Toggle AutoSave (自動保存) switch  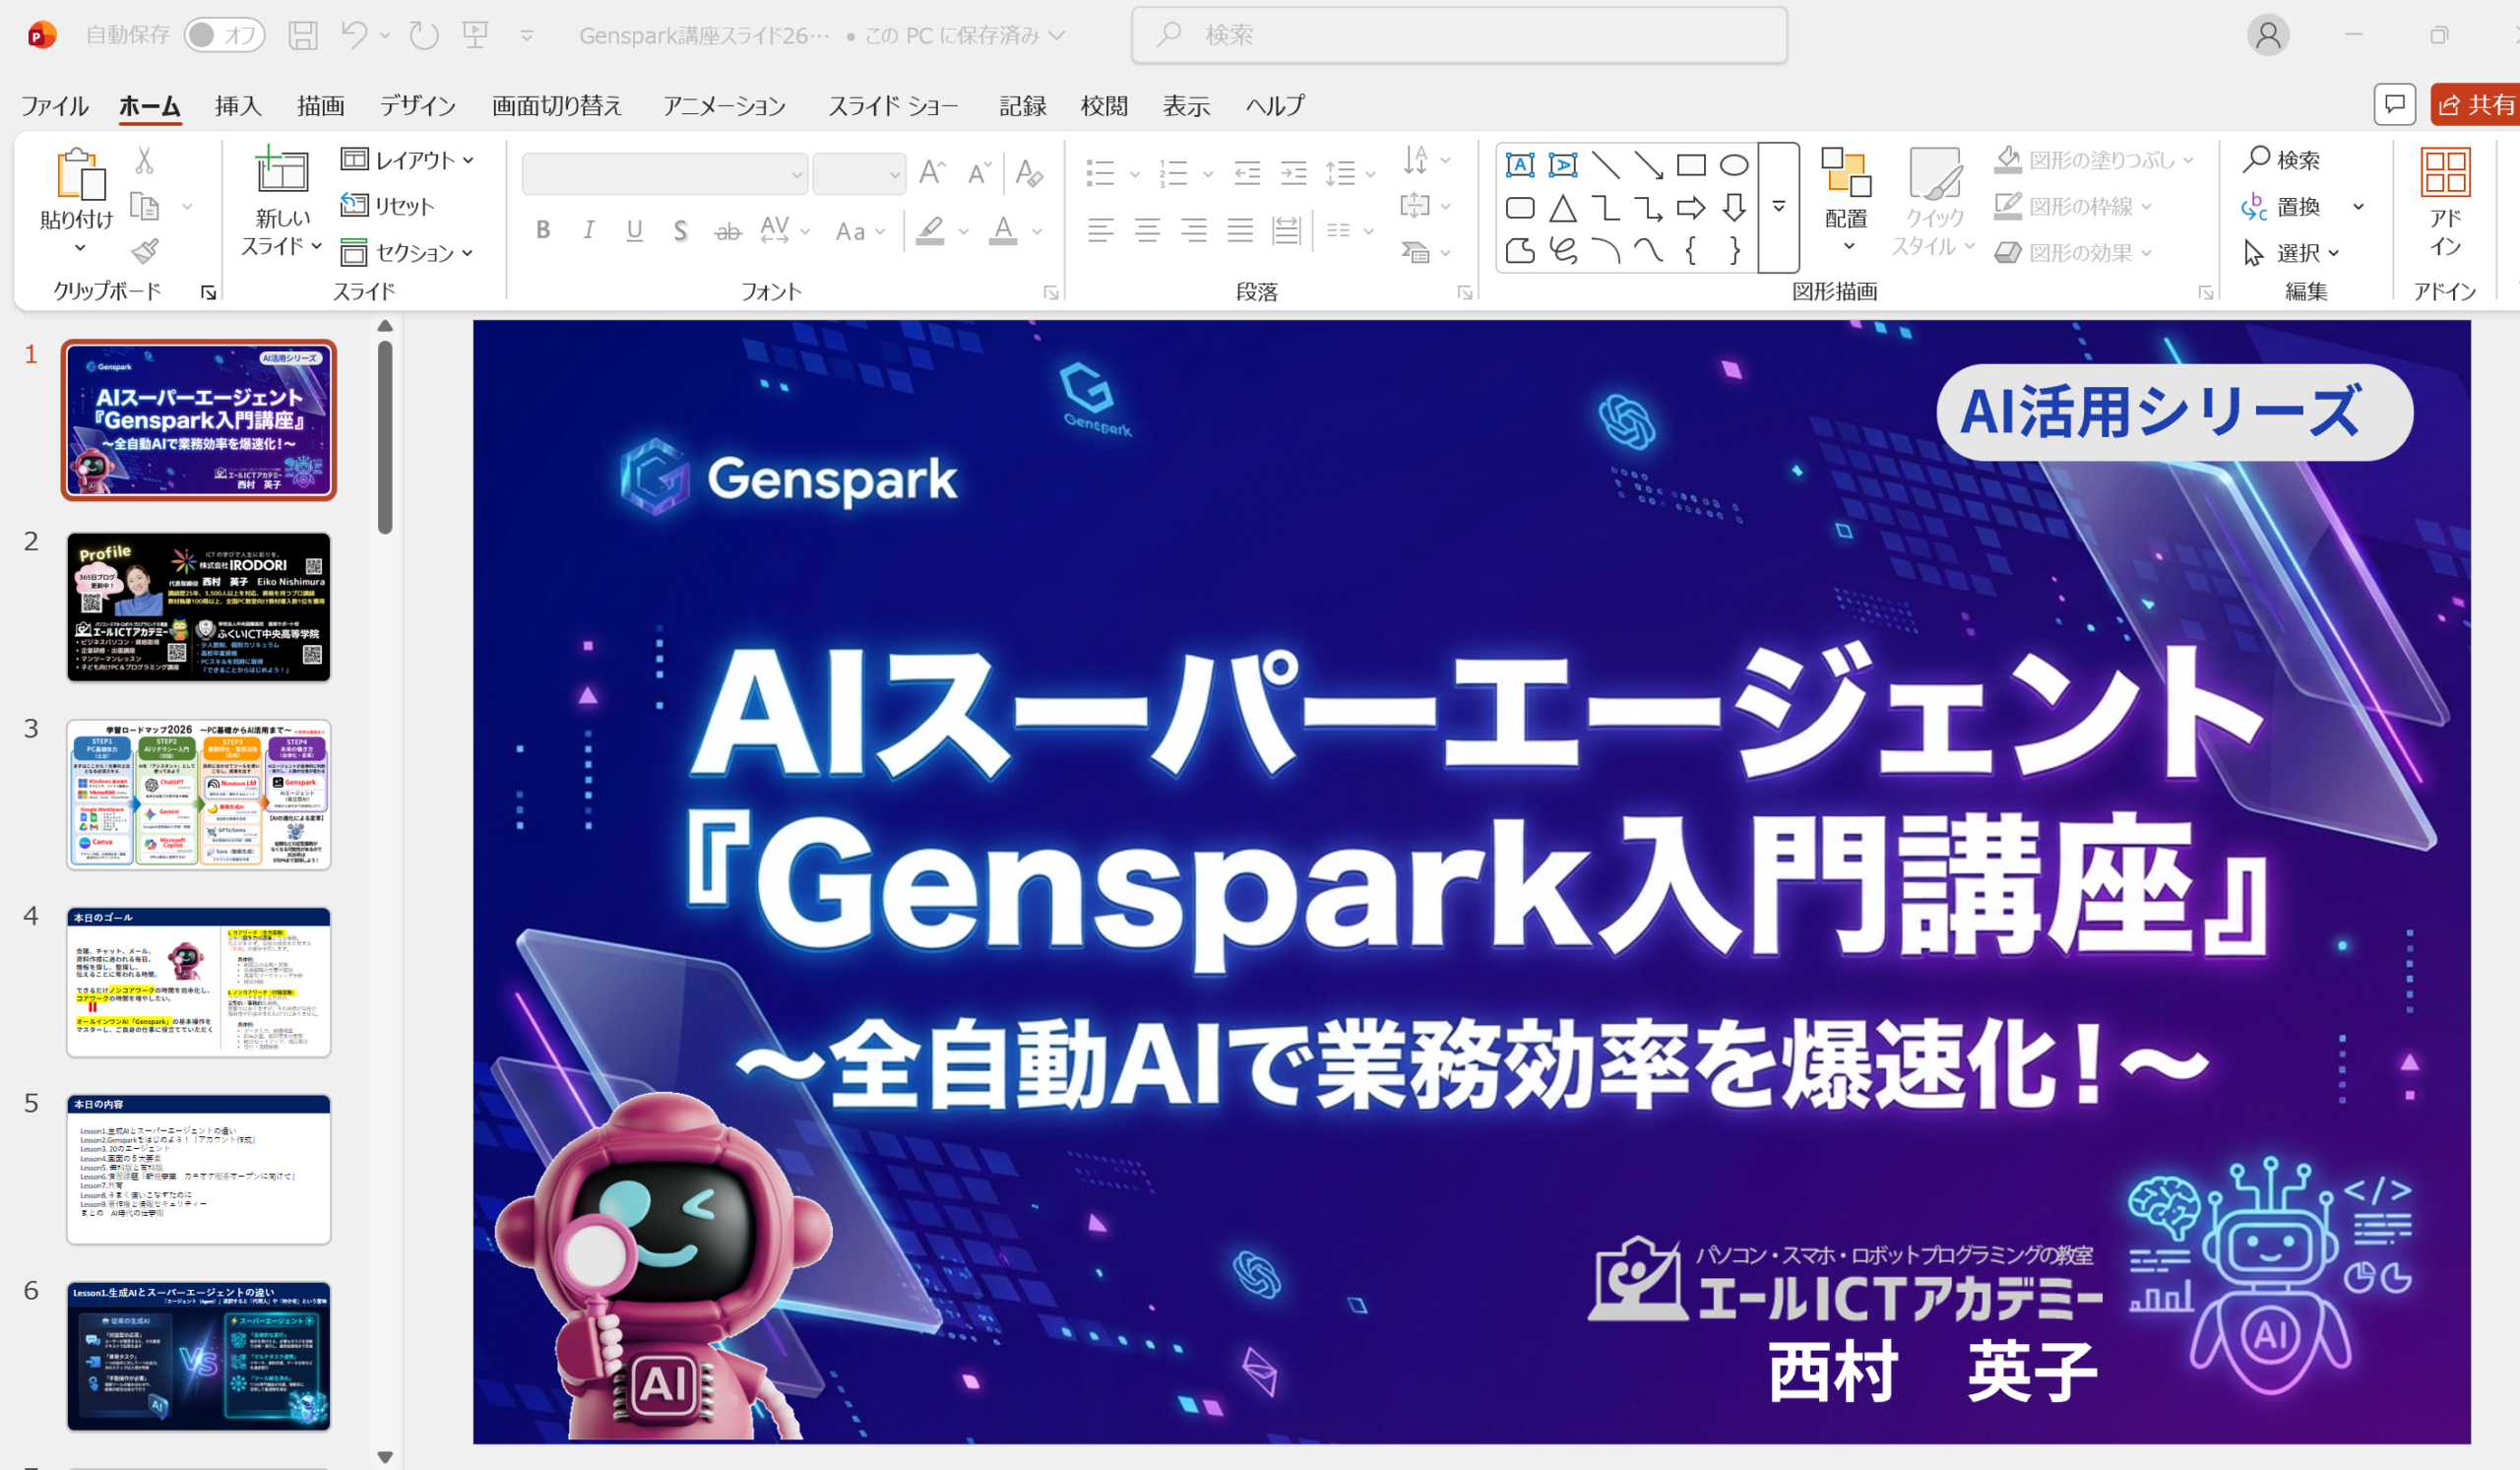pos(224,36)
